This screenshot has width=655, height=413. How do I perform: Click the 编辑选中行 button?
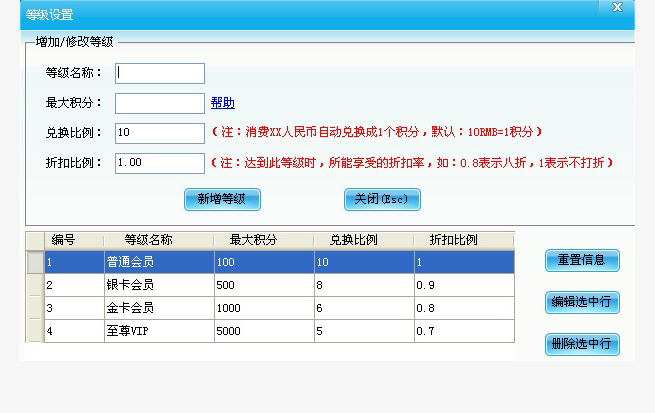coord(582,302)
